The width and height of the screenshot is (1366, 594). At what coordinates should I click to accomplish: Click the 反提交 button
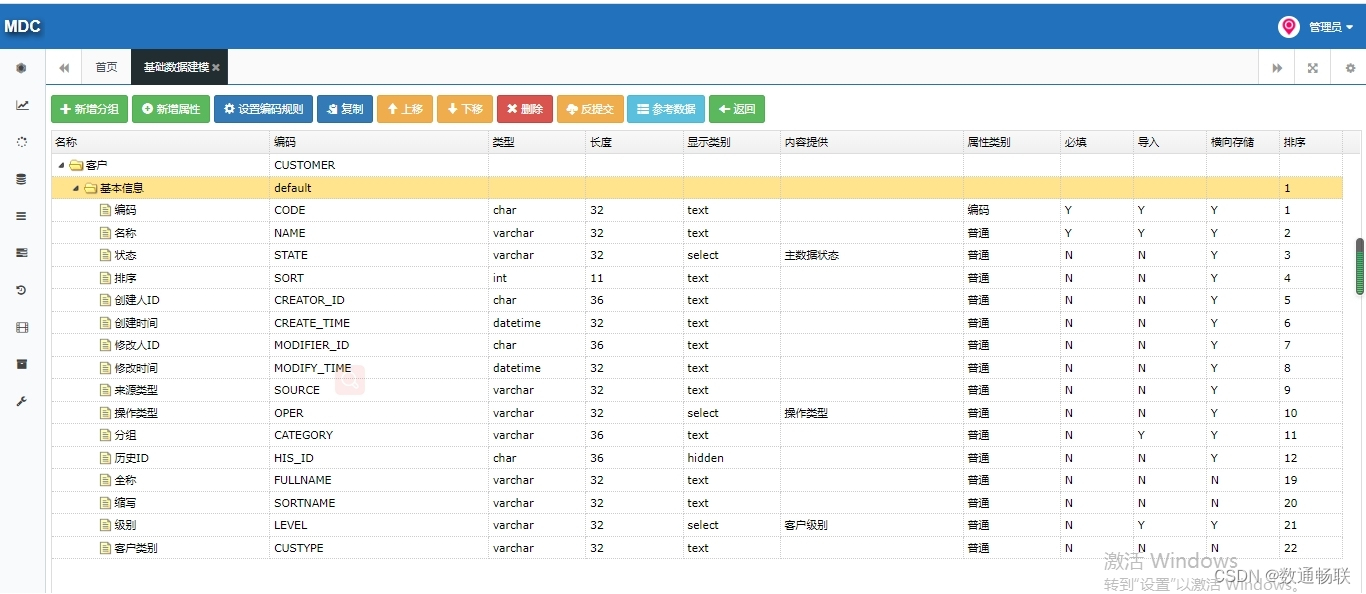(590, 109)
